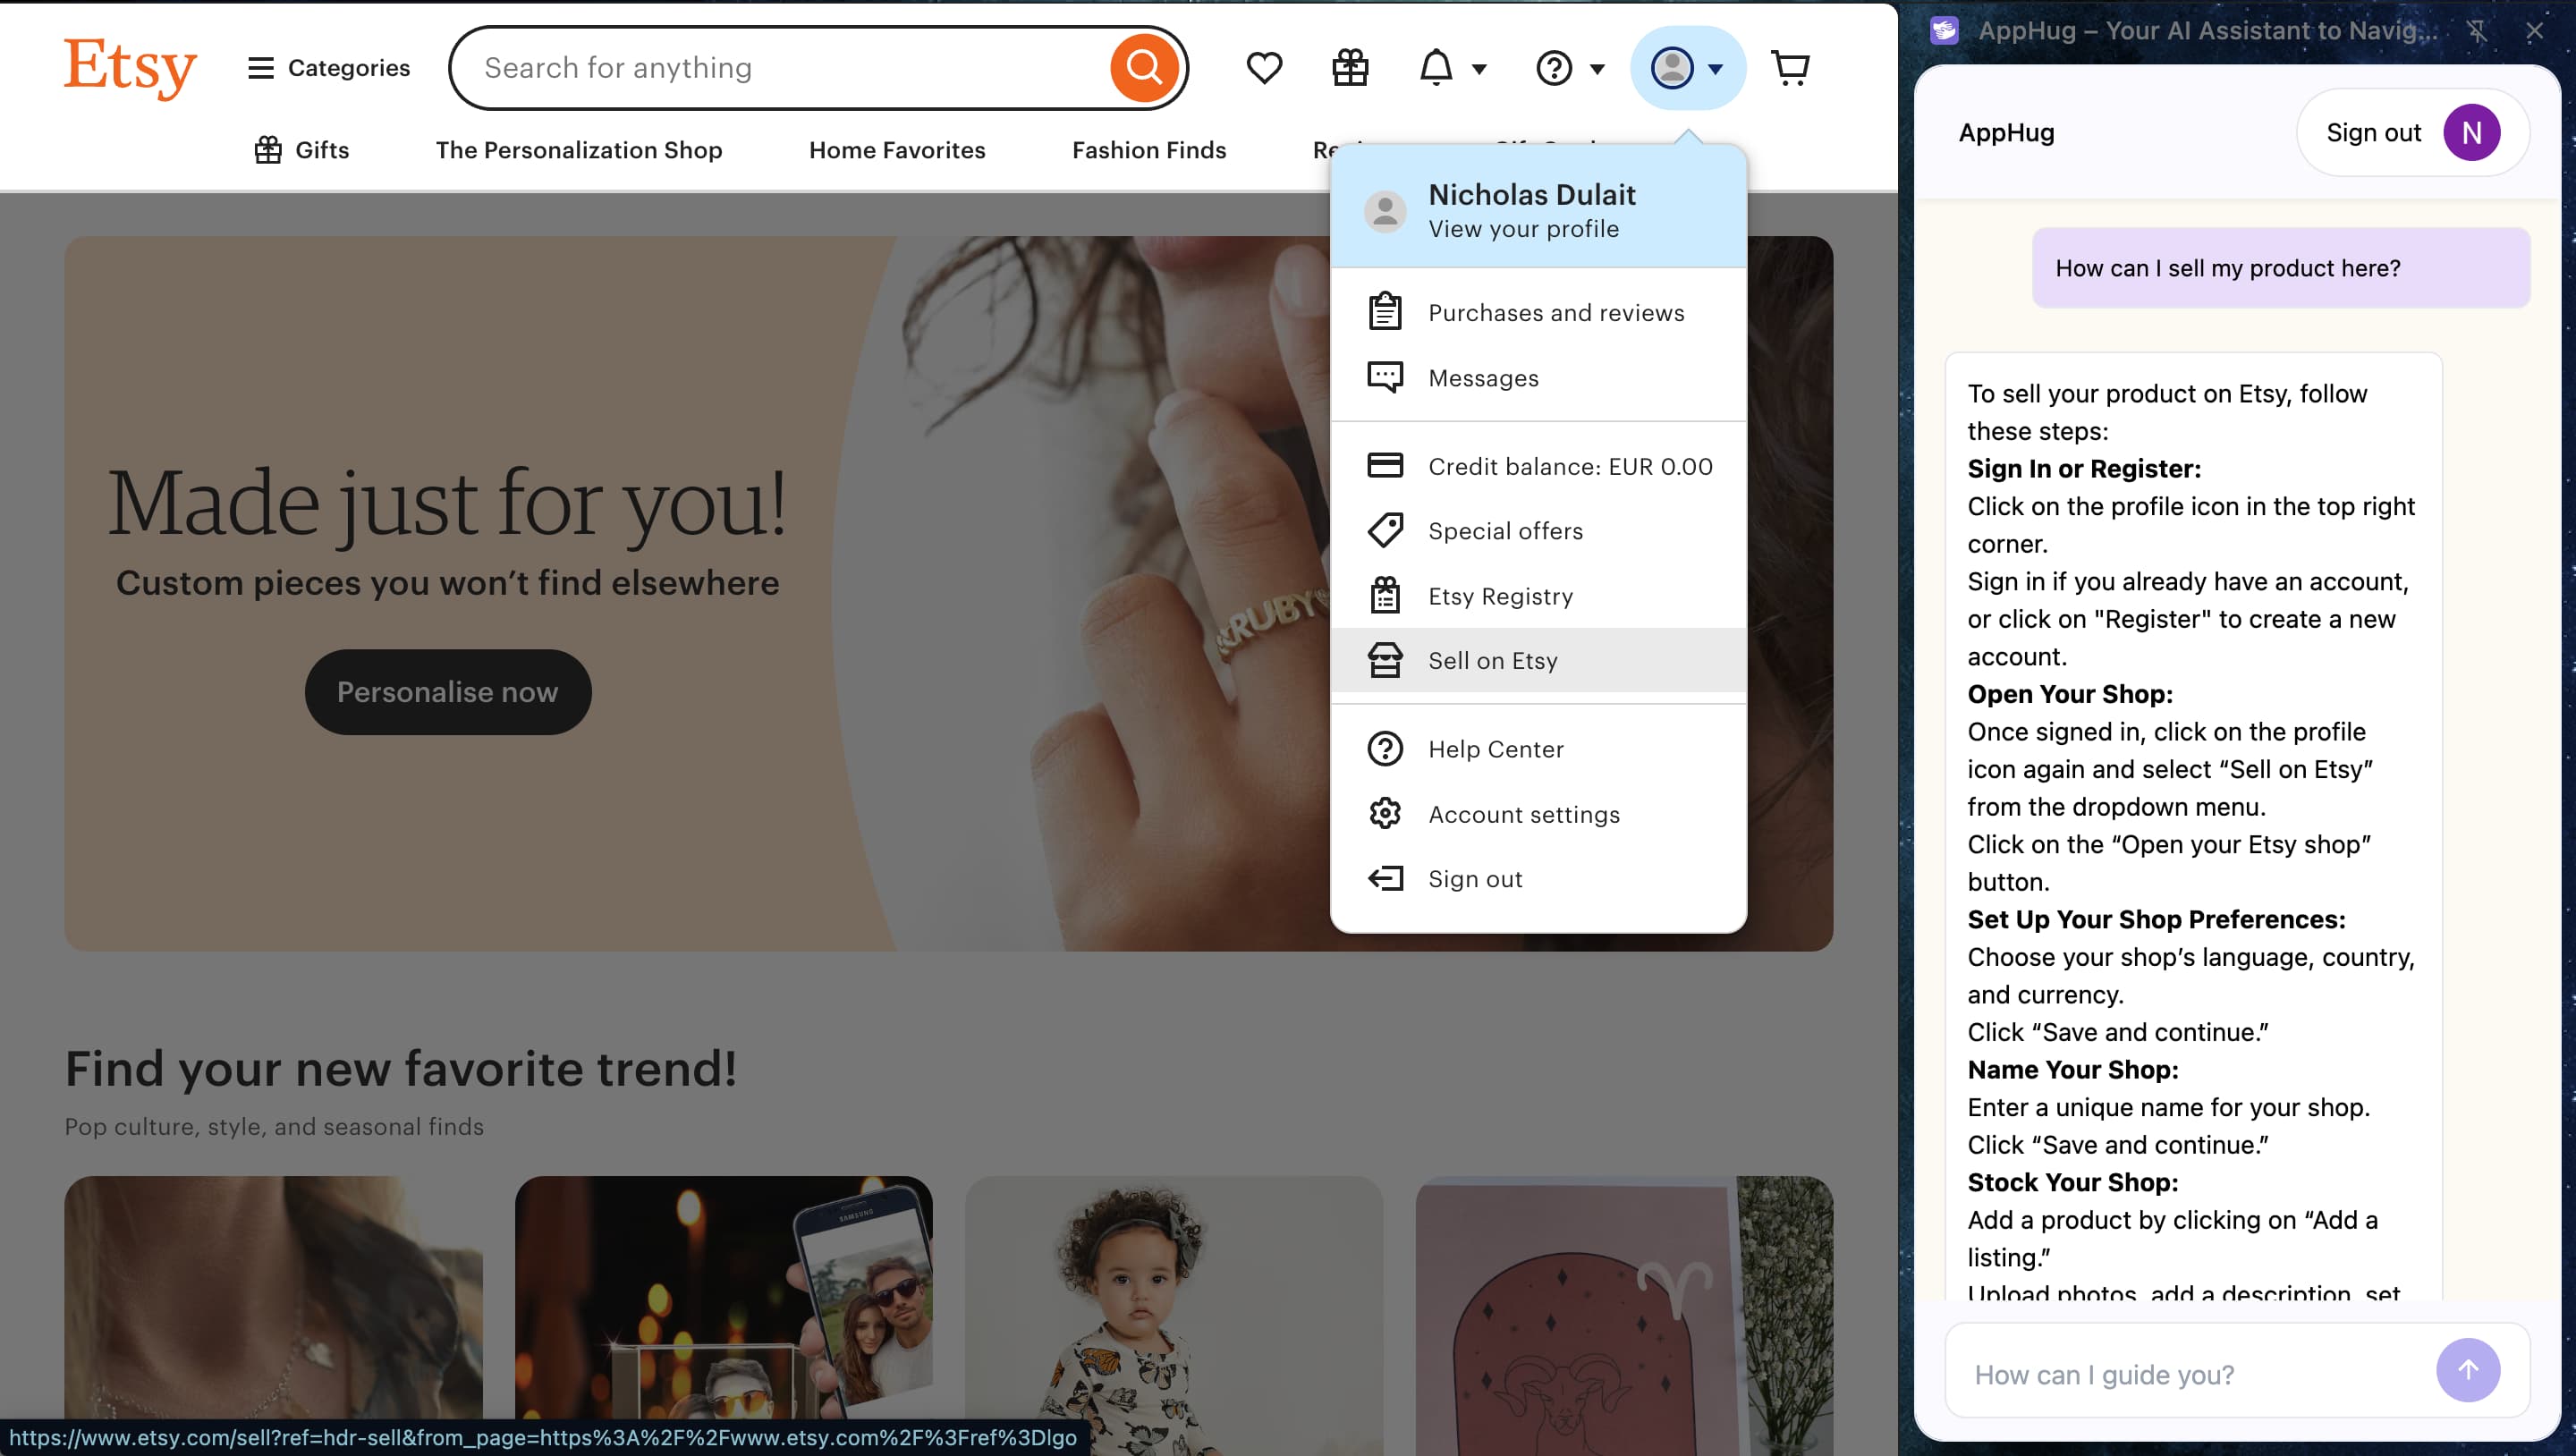The width and height of the screenshot is (2576, 1456).
Task: Open the gift mode icon in header
Action: (1350, 68)
